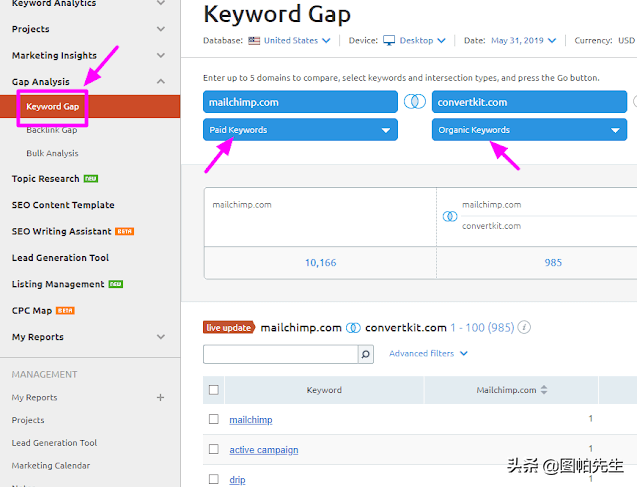Open SEO Writing Assistant
The width and height of the screenshot is (637, 487).
61,231
